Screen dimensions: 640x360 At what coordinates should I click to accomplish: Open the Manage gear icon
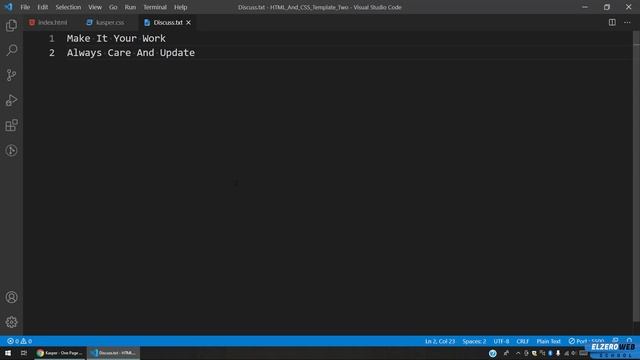[11, 322]
